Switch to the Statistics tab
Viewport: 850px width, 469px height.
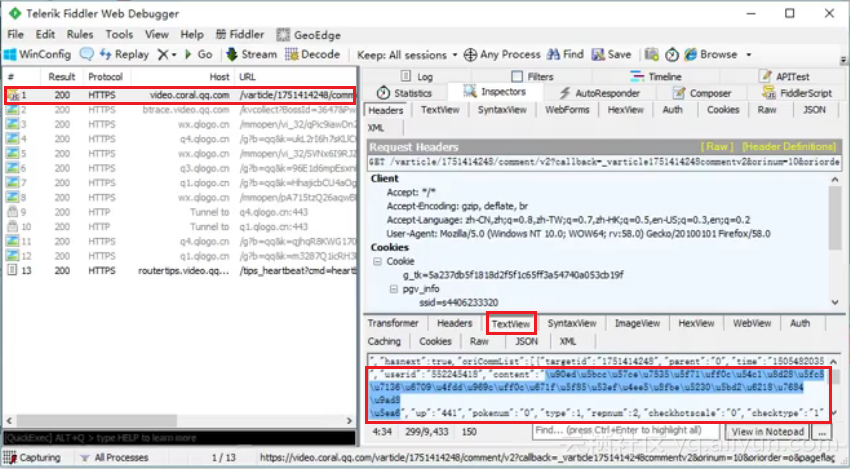click(404, 93)
